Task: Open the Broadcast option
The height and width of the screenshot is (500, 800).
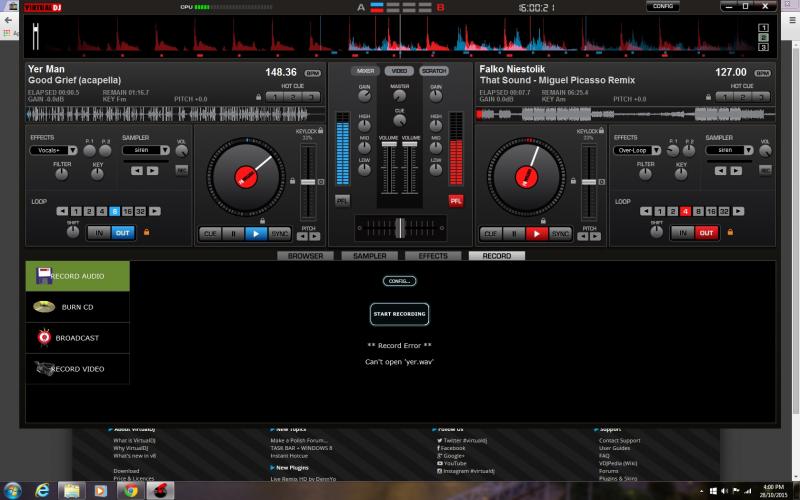Action: [78, 338]
